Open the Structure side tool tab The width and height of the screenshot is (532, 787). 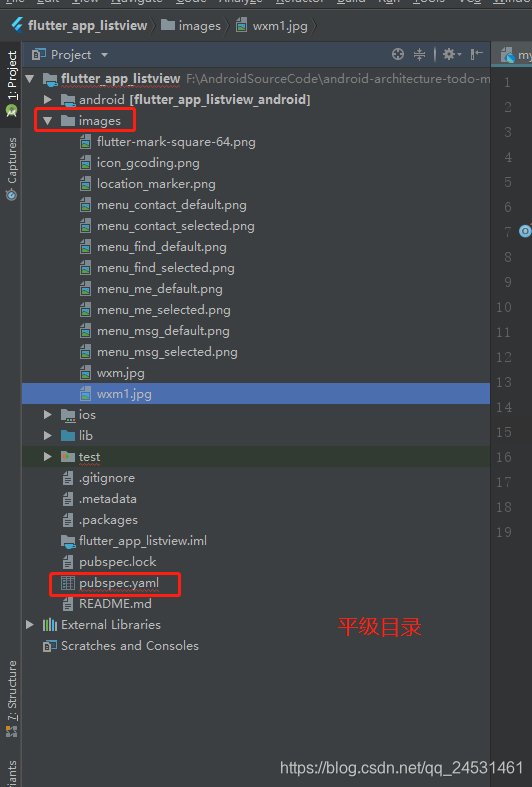[12, 699]
